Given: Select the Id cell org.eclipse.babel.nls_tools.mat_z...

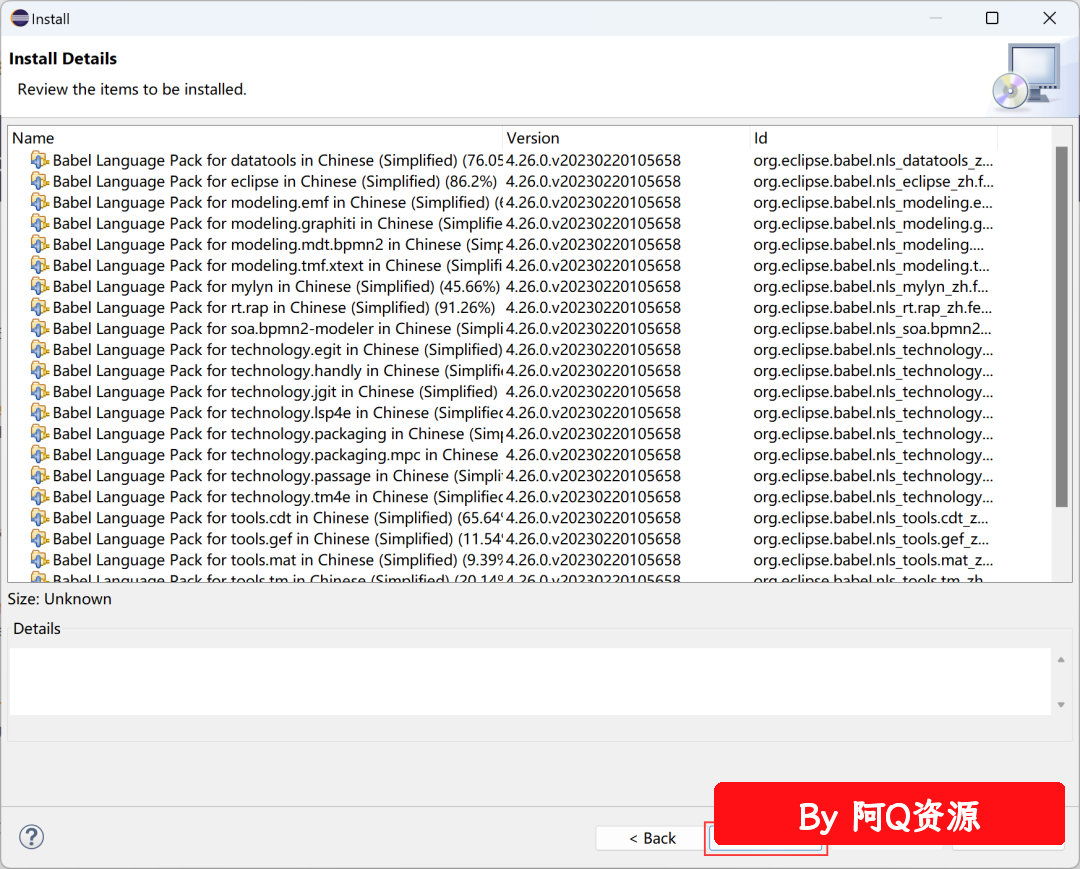Looking at the screenshot, I should pyautogui.click(x=873, y=559).
